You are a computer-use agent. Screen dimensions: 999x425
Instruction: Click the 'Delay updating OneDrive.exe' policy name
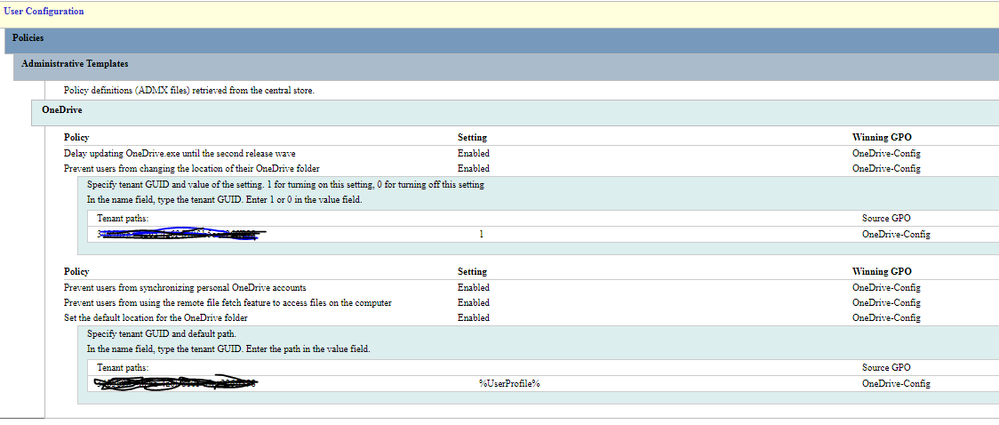click(x=180, y=154)
